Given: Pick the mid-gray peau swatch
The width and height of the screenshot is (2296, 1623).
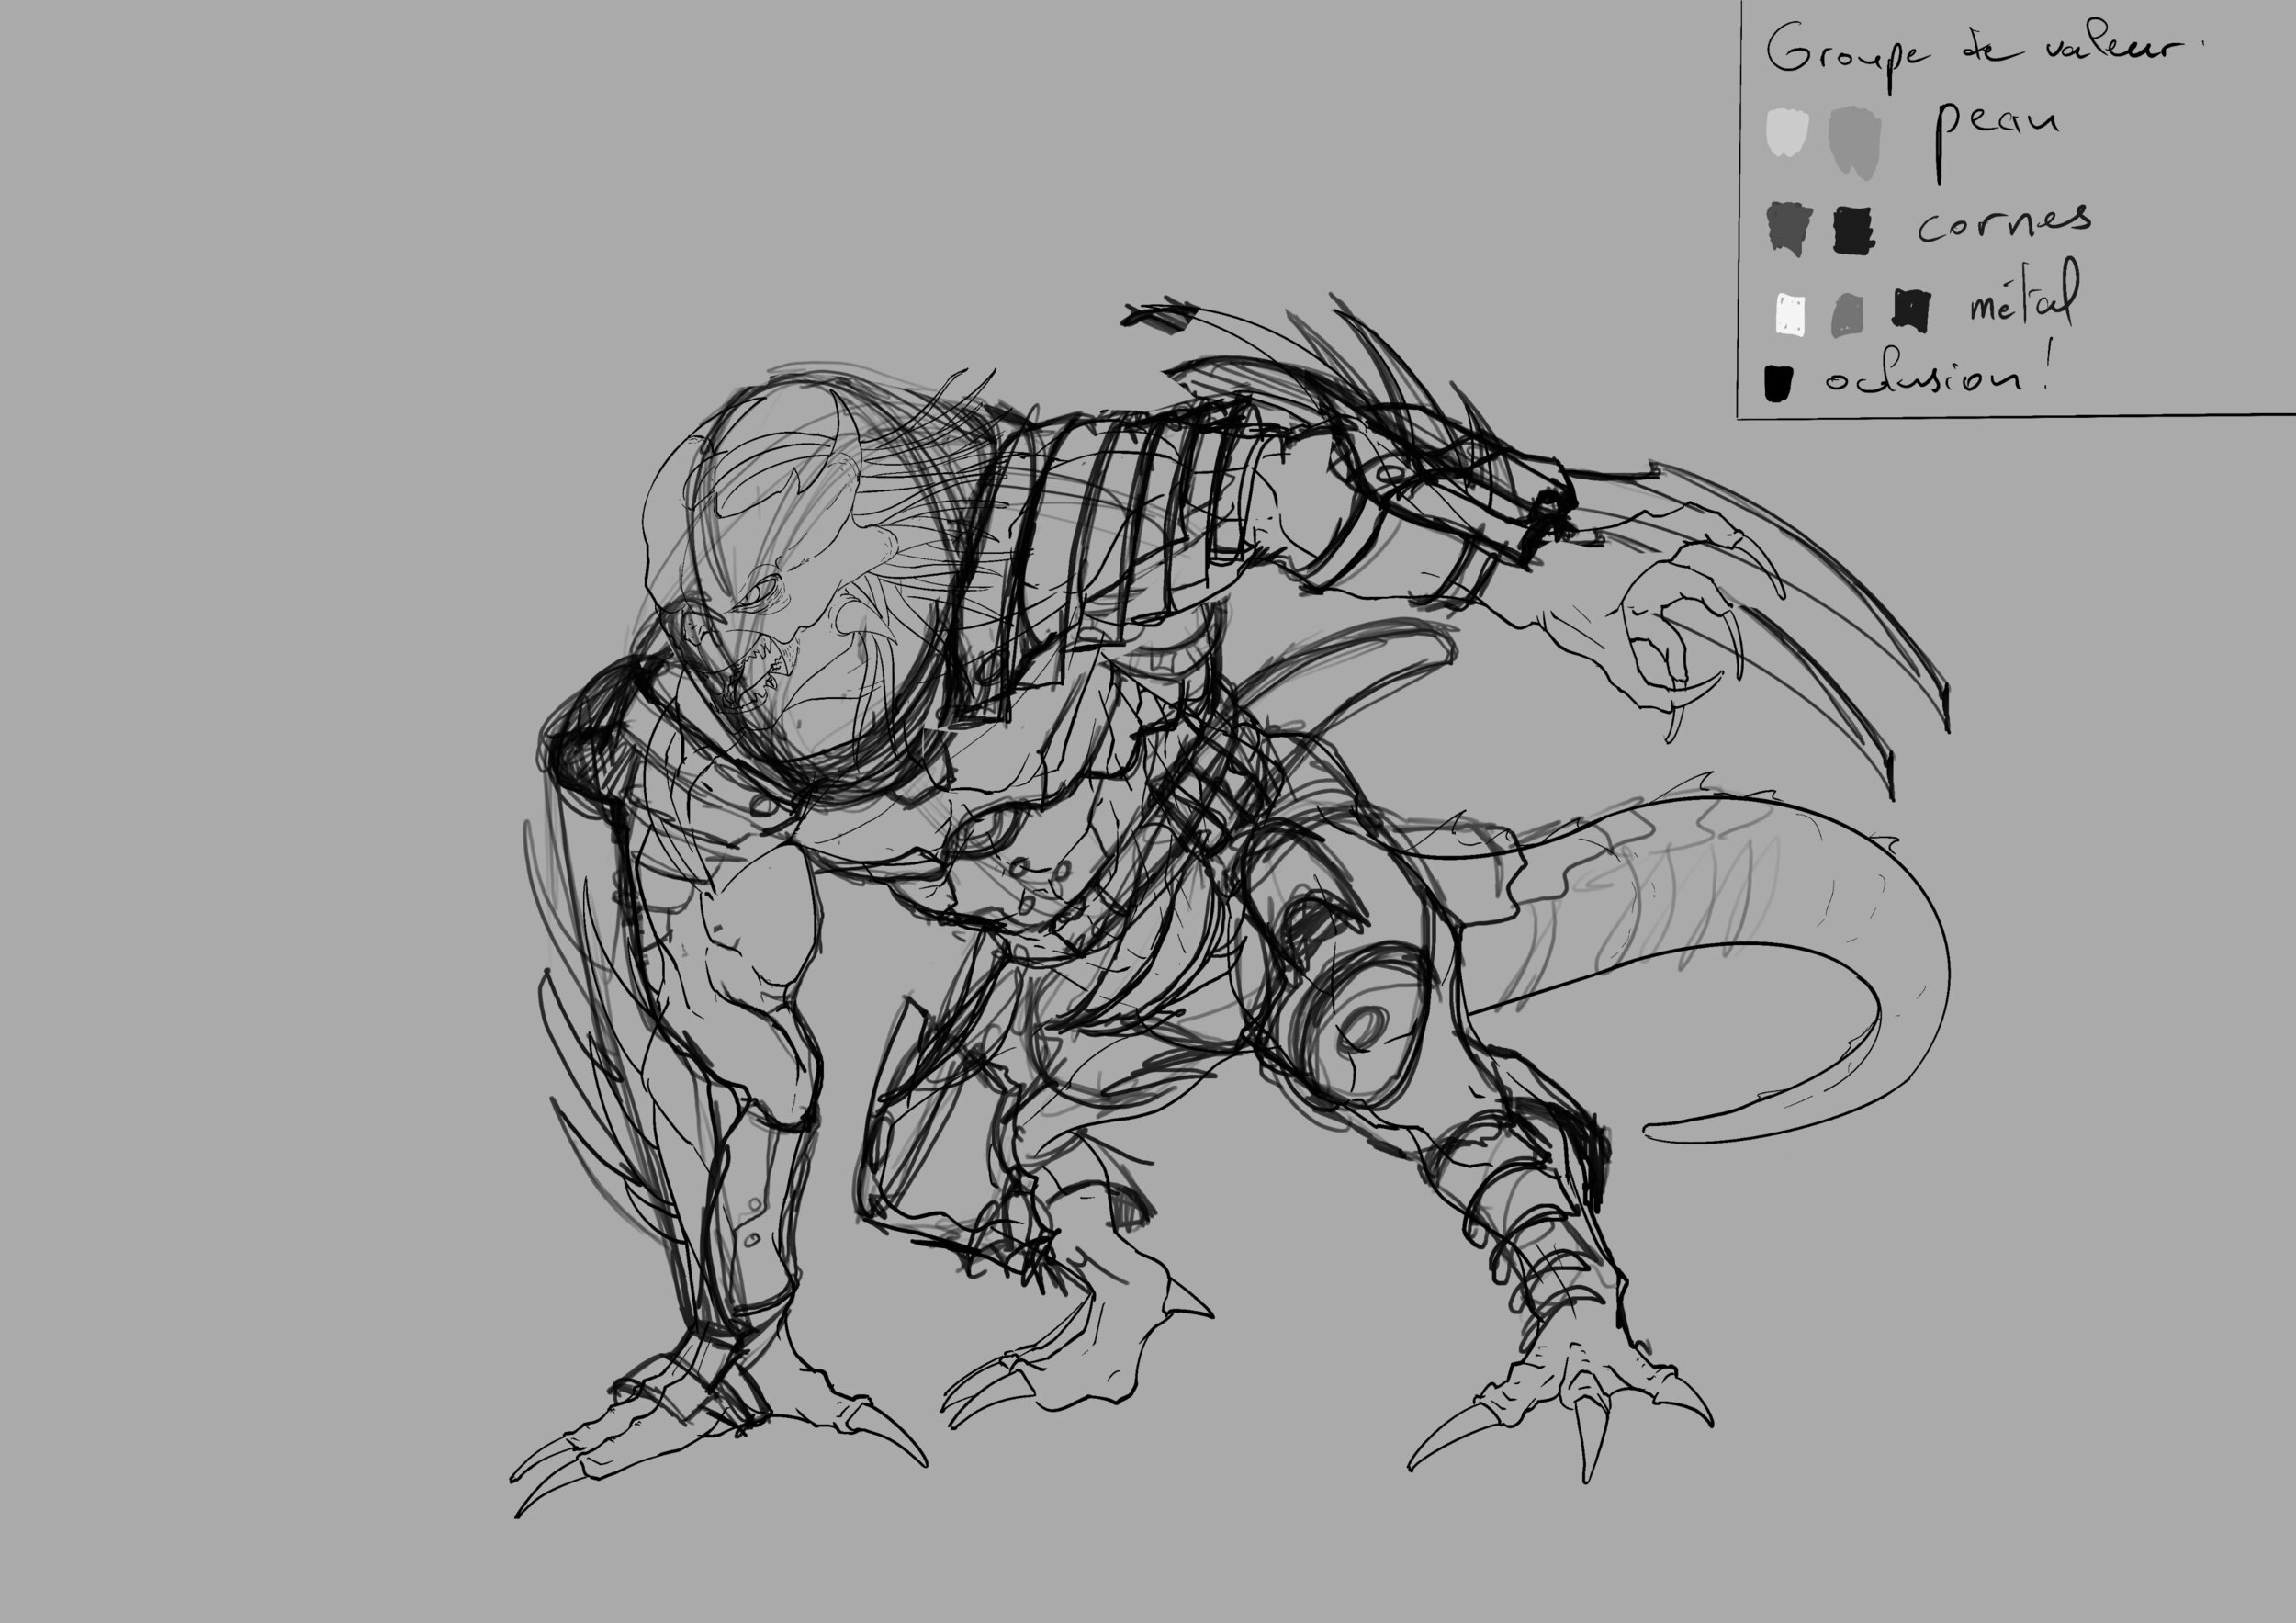Looking at the screenshot, I should [1854, 144].
